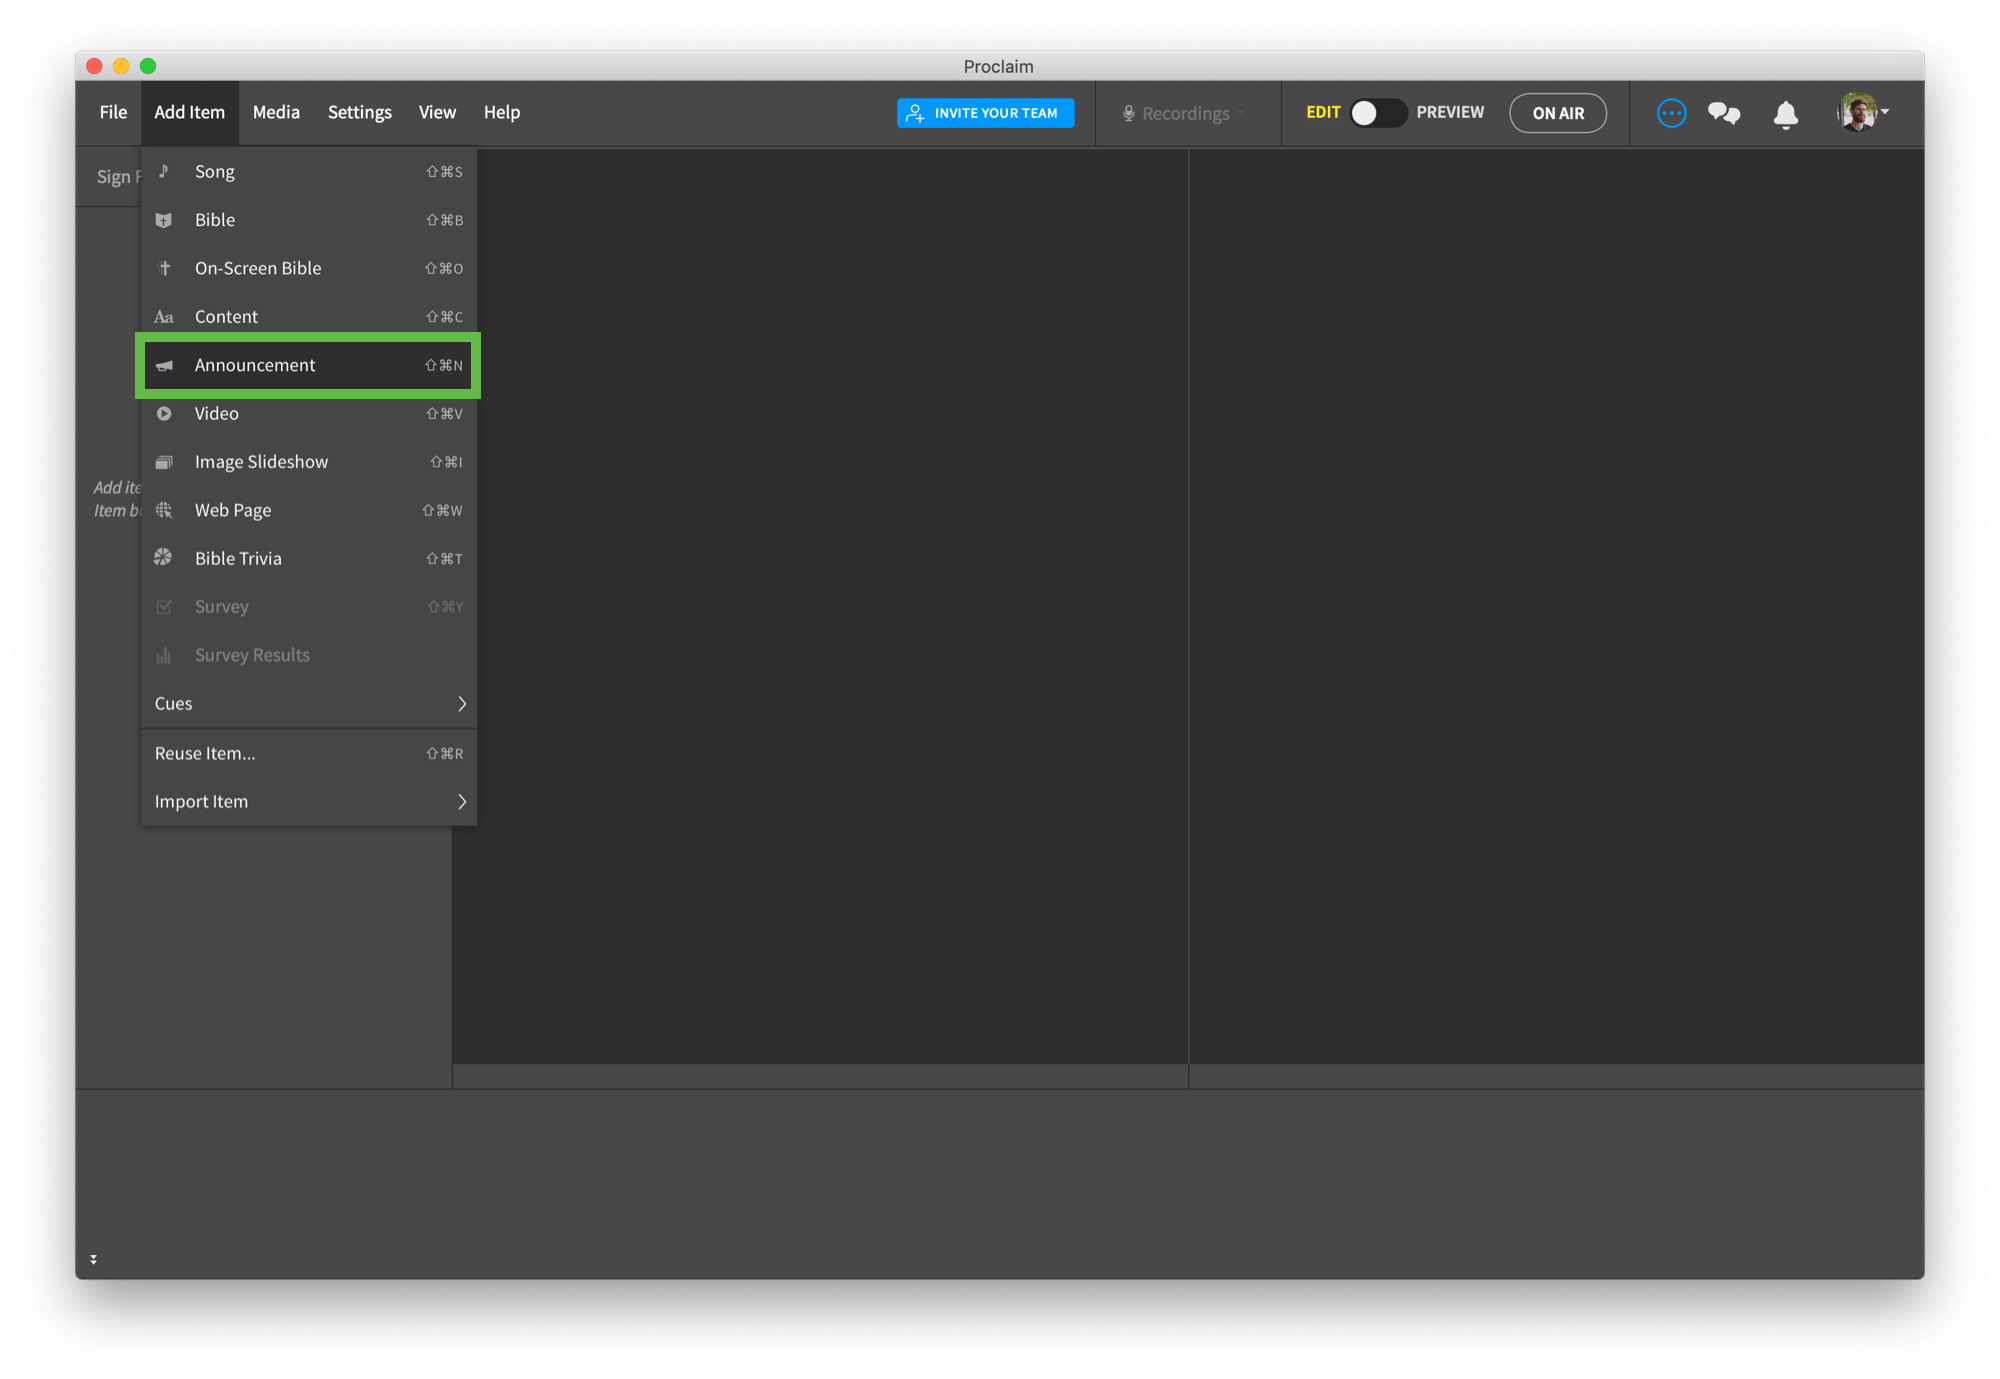This screenshot has width=2000, height=1379.
Task: Click the "Bible Trivia" label
Action: pos(238,558)
